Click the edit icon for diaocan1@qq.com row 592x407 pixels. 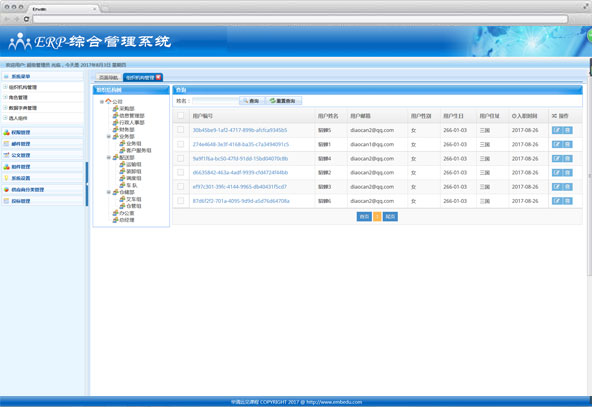point(557,145)
